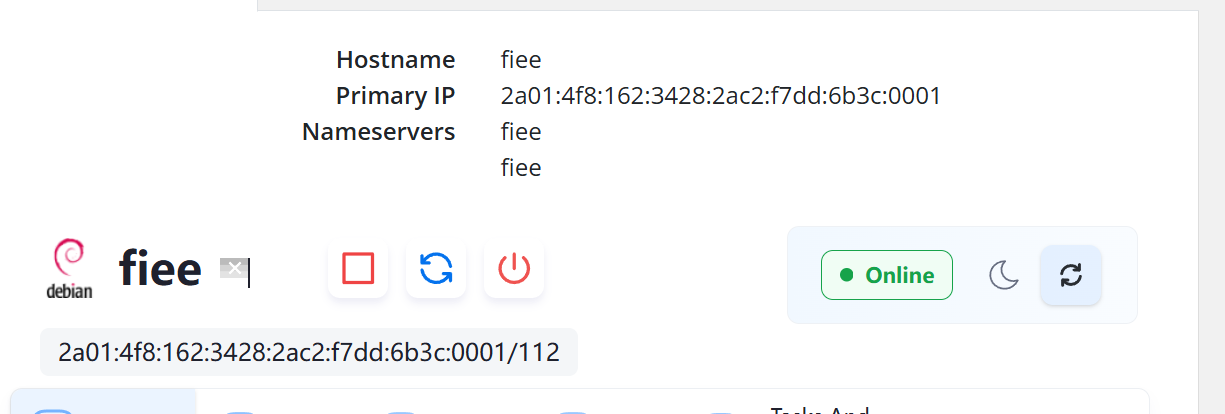Image resolution: width=1225 pixels, height=414 pixels.
Task: Click the last Nameservers entry fiee
Action: point(521,168)
